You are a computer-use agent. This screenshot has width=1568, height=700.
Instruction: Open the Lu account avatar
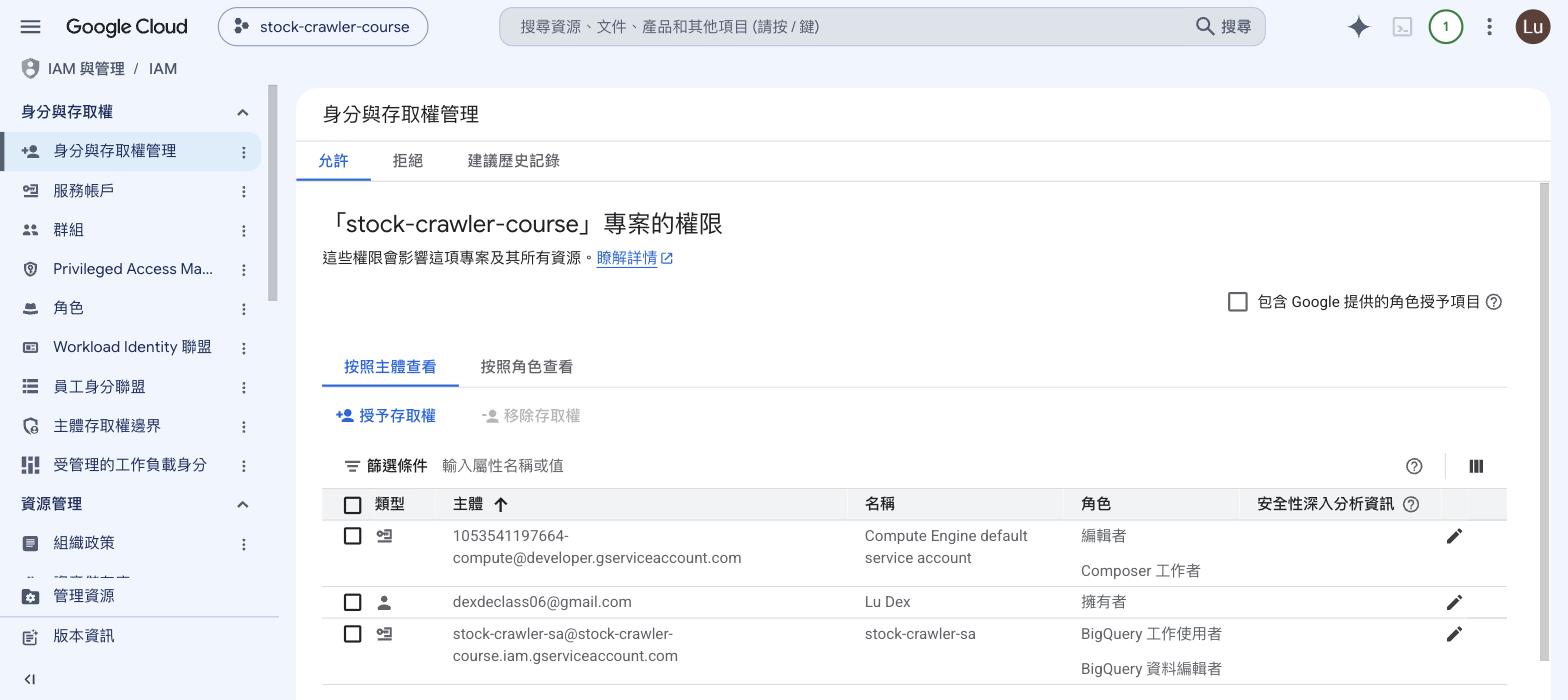pyautogui.click(x=1533, y=27)
